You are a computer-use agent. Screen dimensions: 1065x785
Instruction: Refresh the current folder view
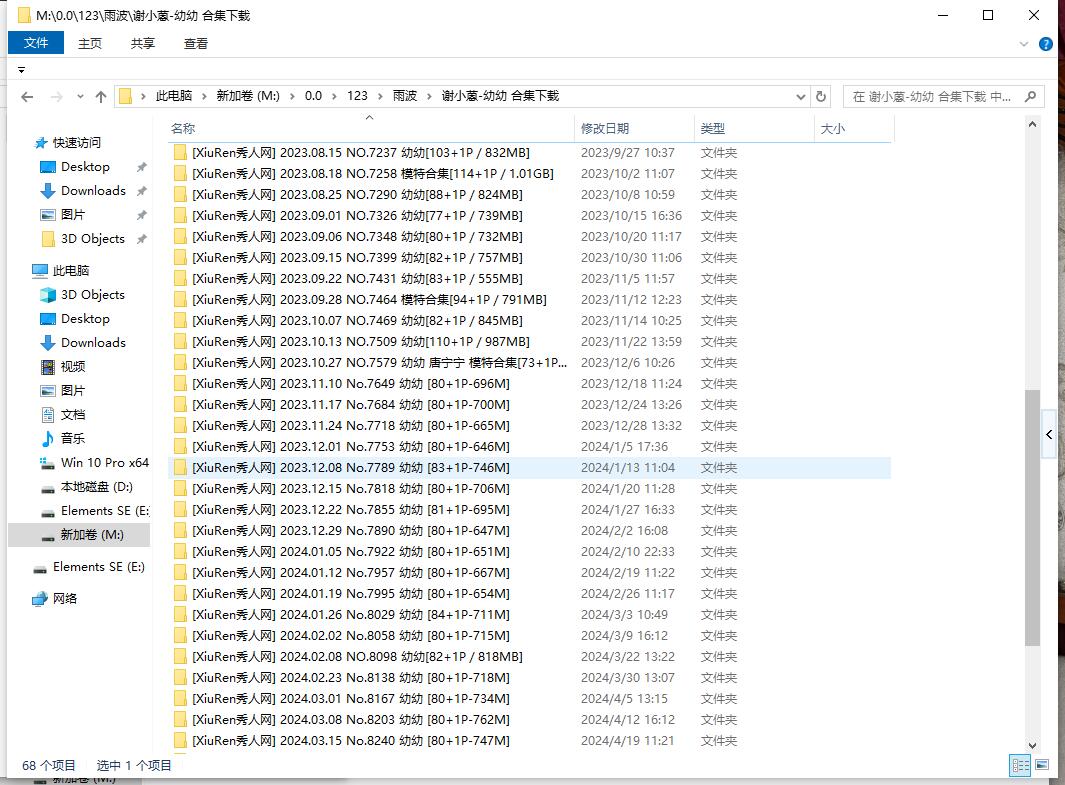click(x=820, y=96)
